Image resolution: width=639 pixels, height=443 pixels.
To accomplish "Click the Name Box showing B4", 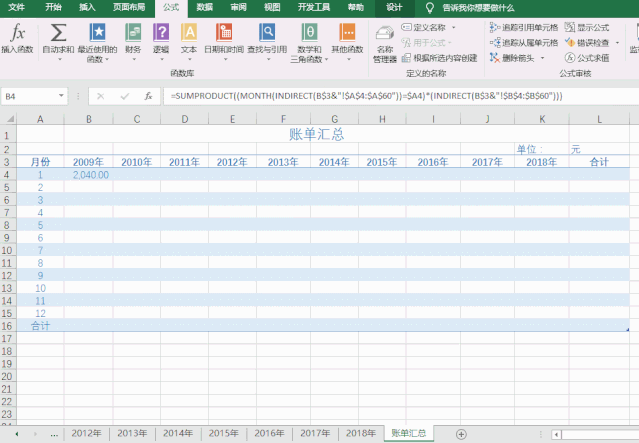I will click(29, 97).
